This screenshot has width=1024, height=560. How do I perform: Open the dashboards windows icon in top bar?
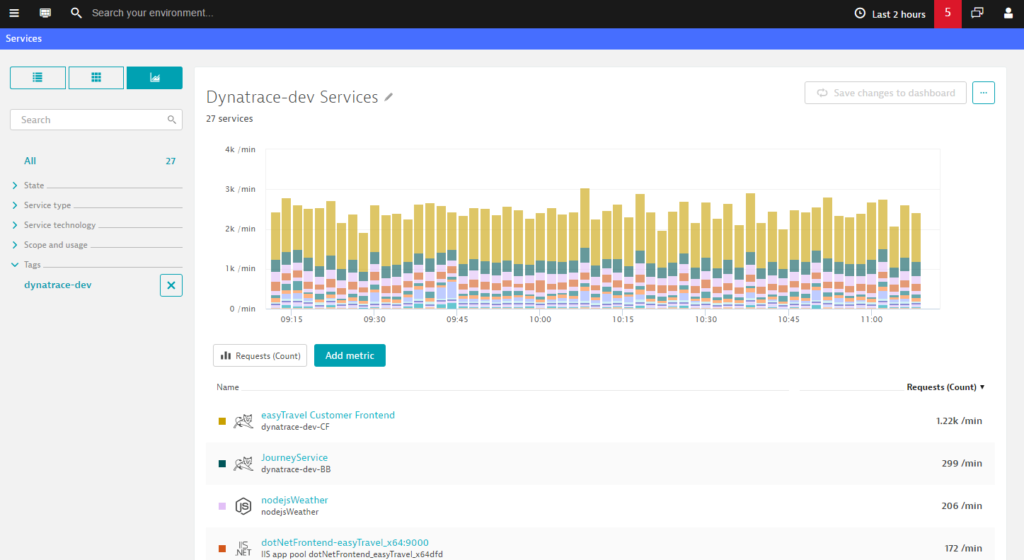click(977, 13)
